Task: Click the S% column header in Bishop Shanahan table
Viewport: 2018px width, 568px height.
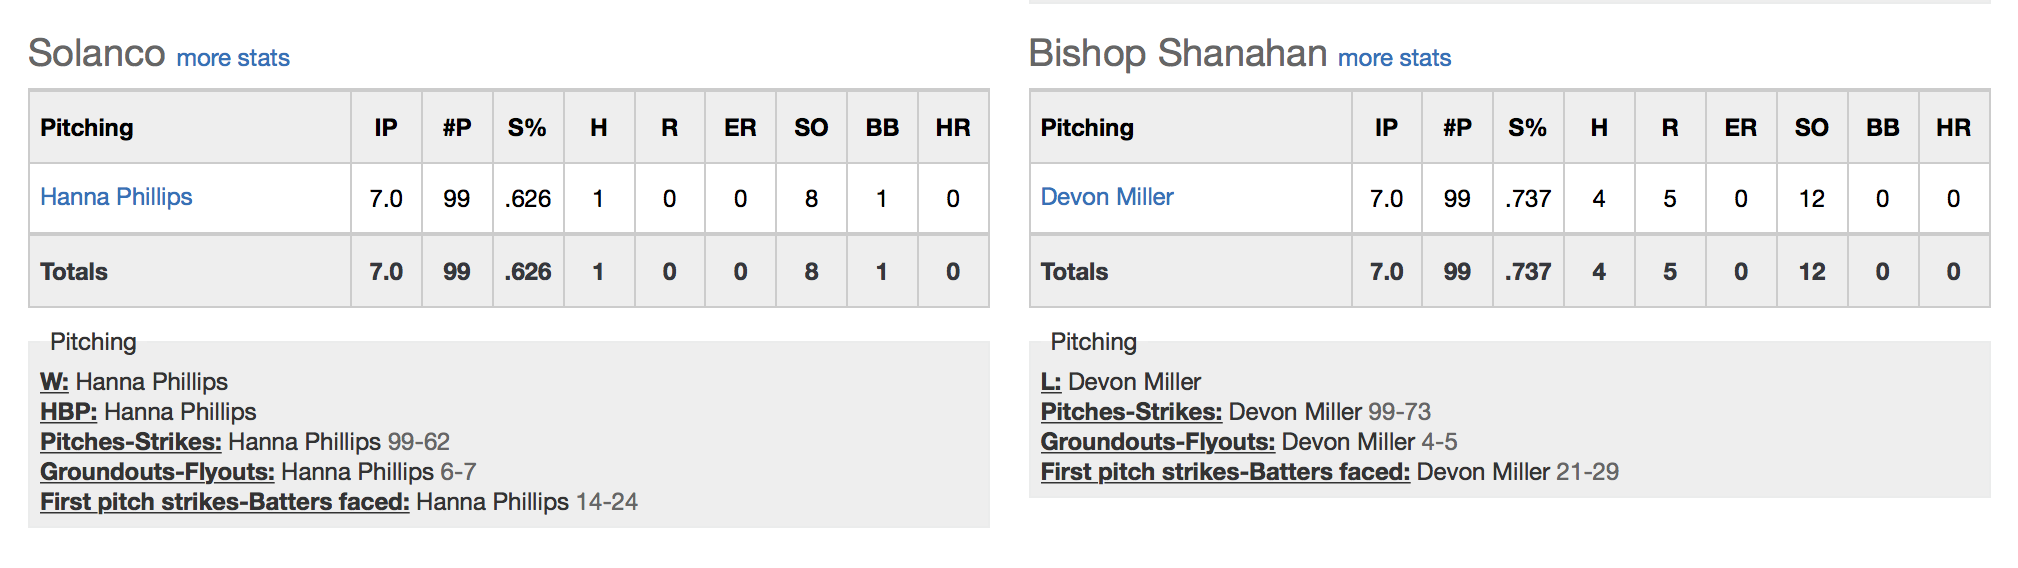Action: tap(1528, 128)
